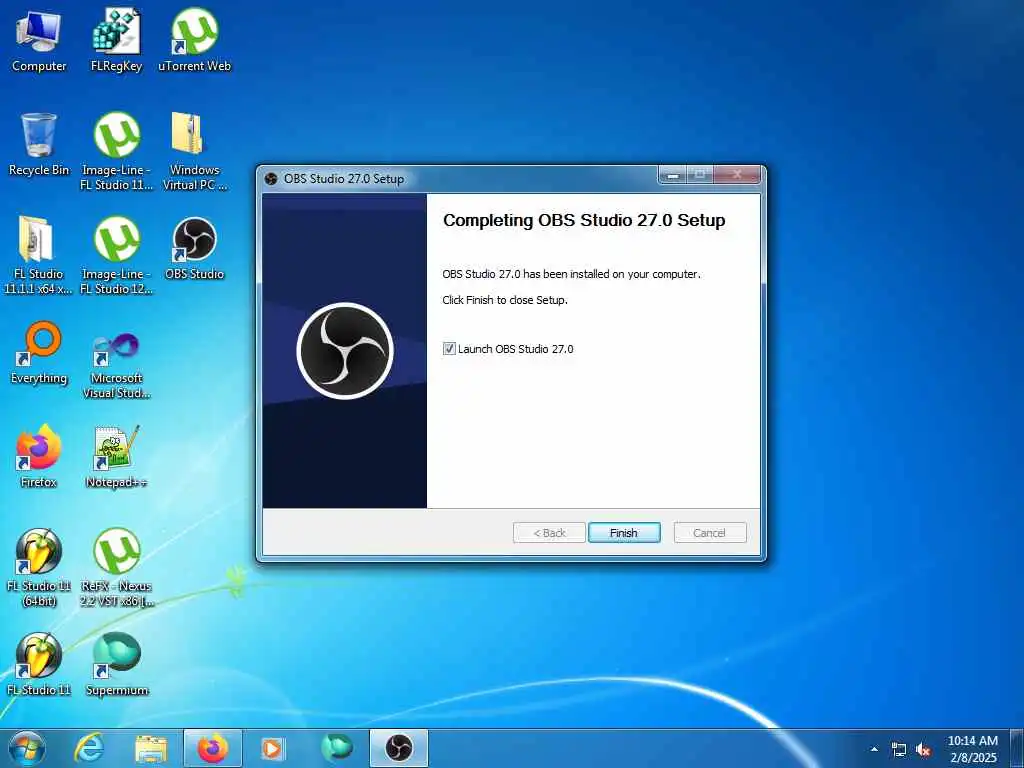1024x768 pixels.
Task: Minimize the OBS Studio Setup window
Action: coord(673,174)
